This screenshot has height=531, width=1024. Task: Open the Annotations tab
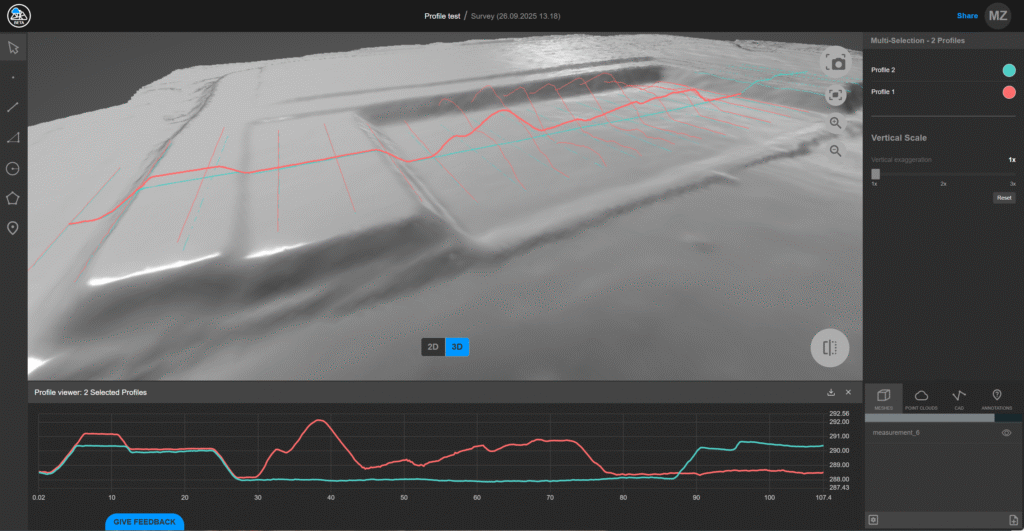996,399
